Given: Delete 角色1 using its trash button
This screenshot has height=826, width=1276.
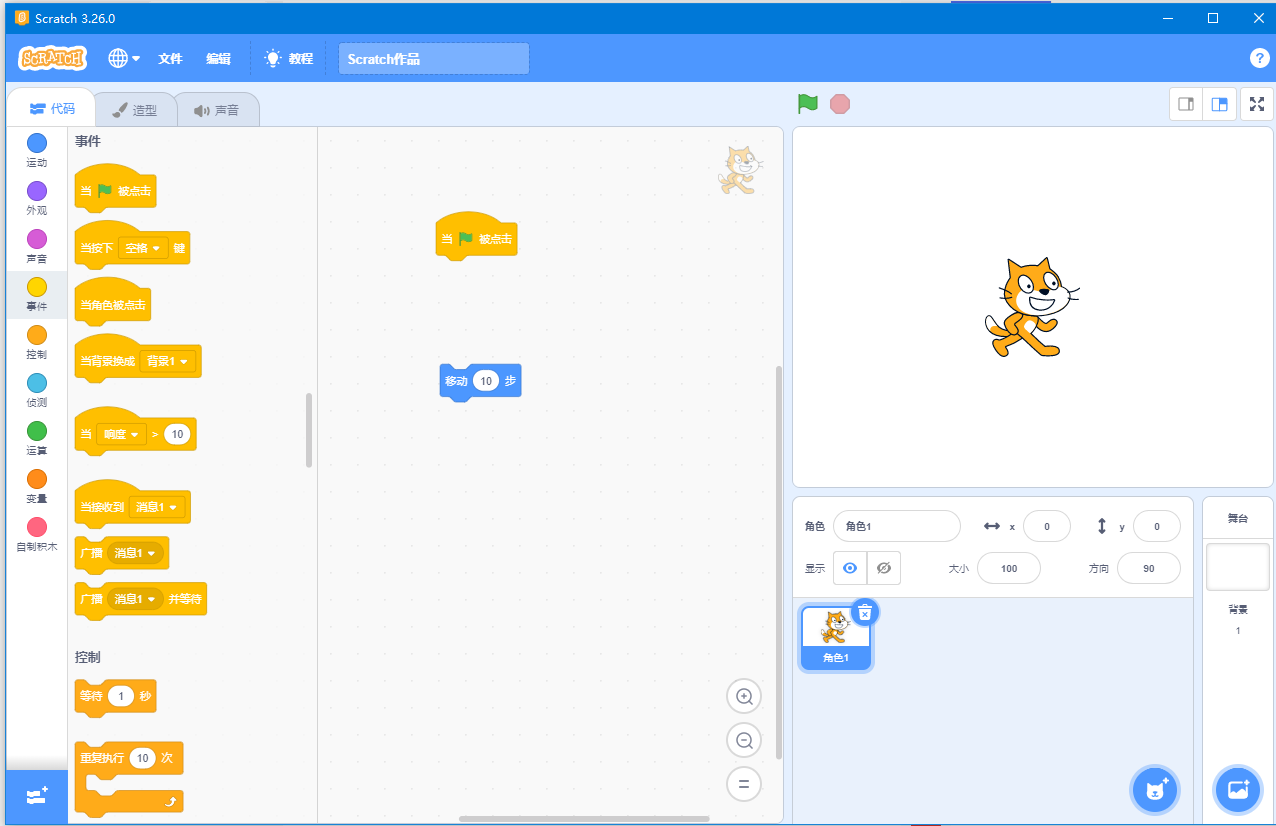Looking at the screenshot, I should pos(864,612).
